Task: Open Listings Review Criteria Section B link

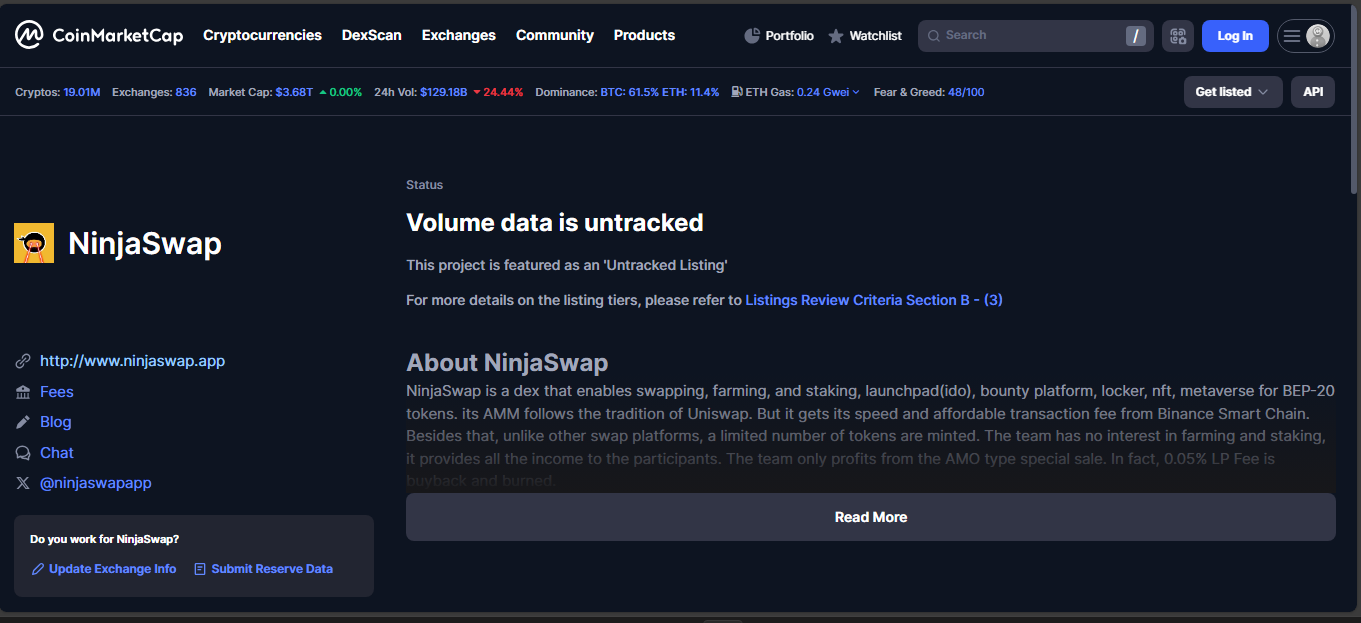Action: tap(874, 300)
